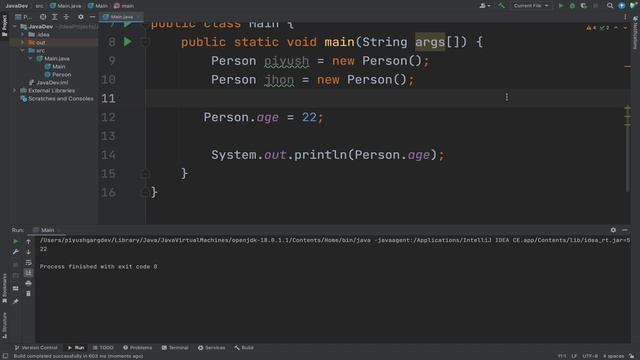
Task: Click down arrow in Run panel toolbar
Action: [28, 252]
